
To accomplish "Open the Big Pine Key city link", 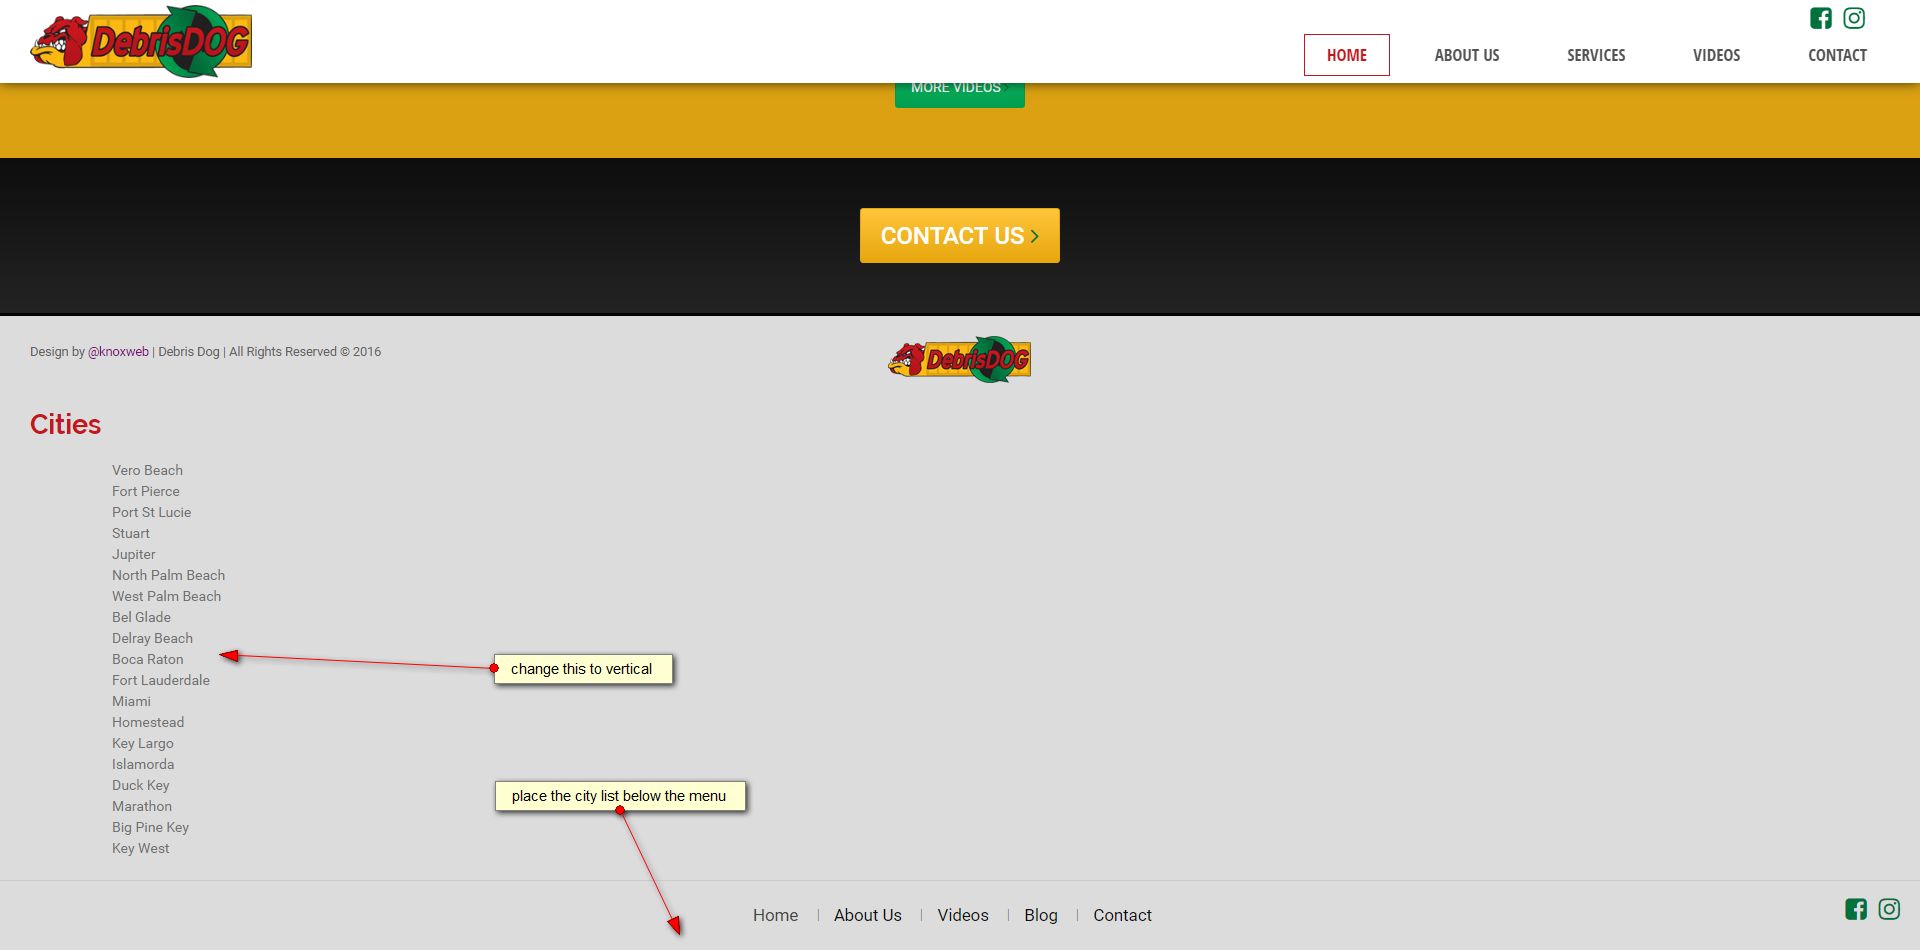I will (151, 827).
